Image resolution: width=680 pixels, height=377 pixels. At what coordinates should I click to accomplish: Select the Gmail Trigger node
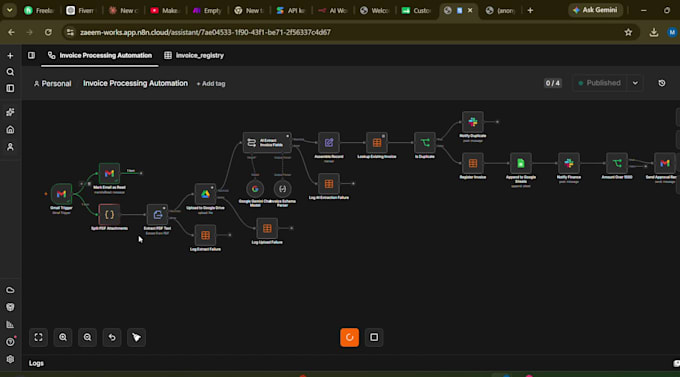[x=61, y=194]
